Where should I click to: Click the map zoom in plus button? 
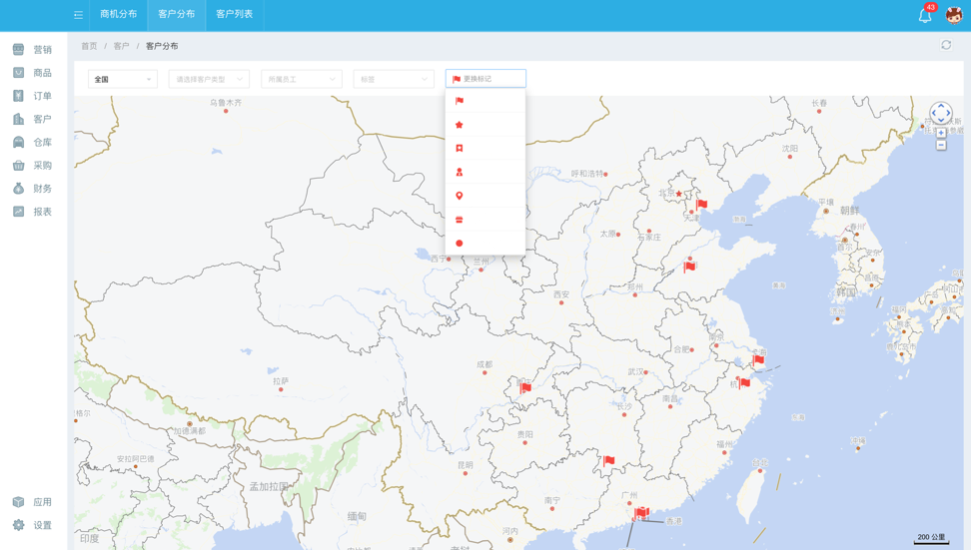(941, 133)
